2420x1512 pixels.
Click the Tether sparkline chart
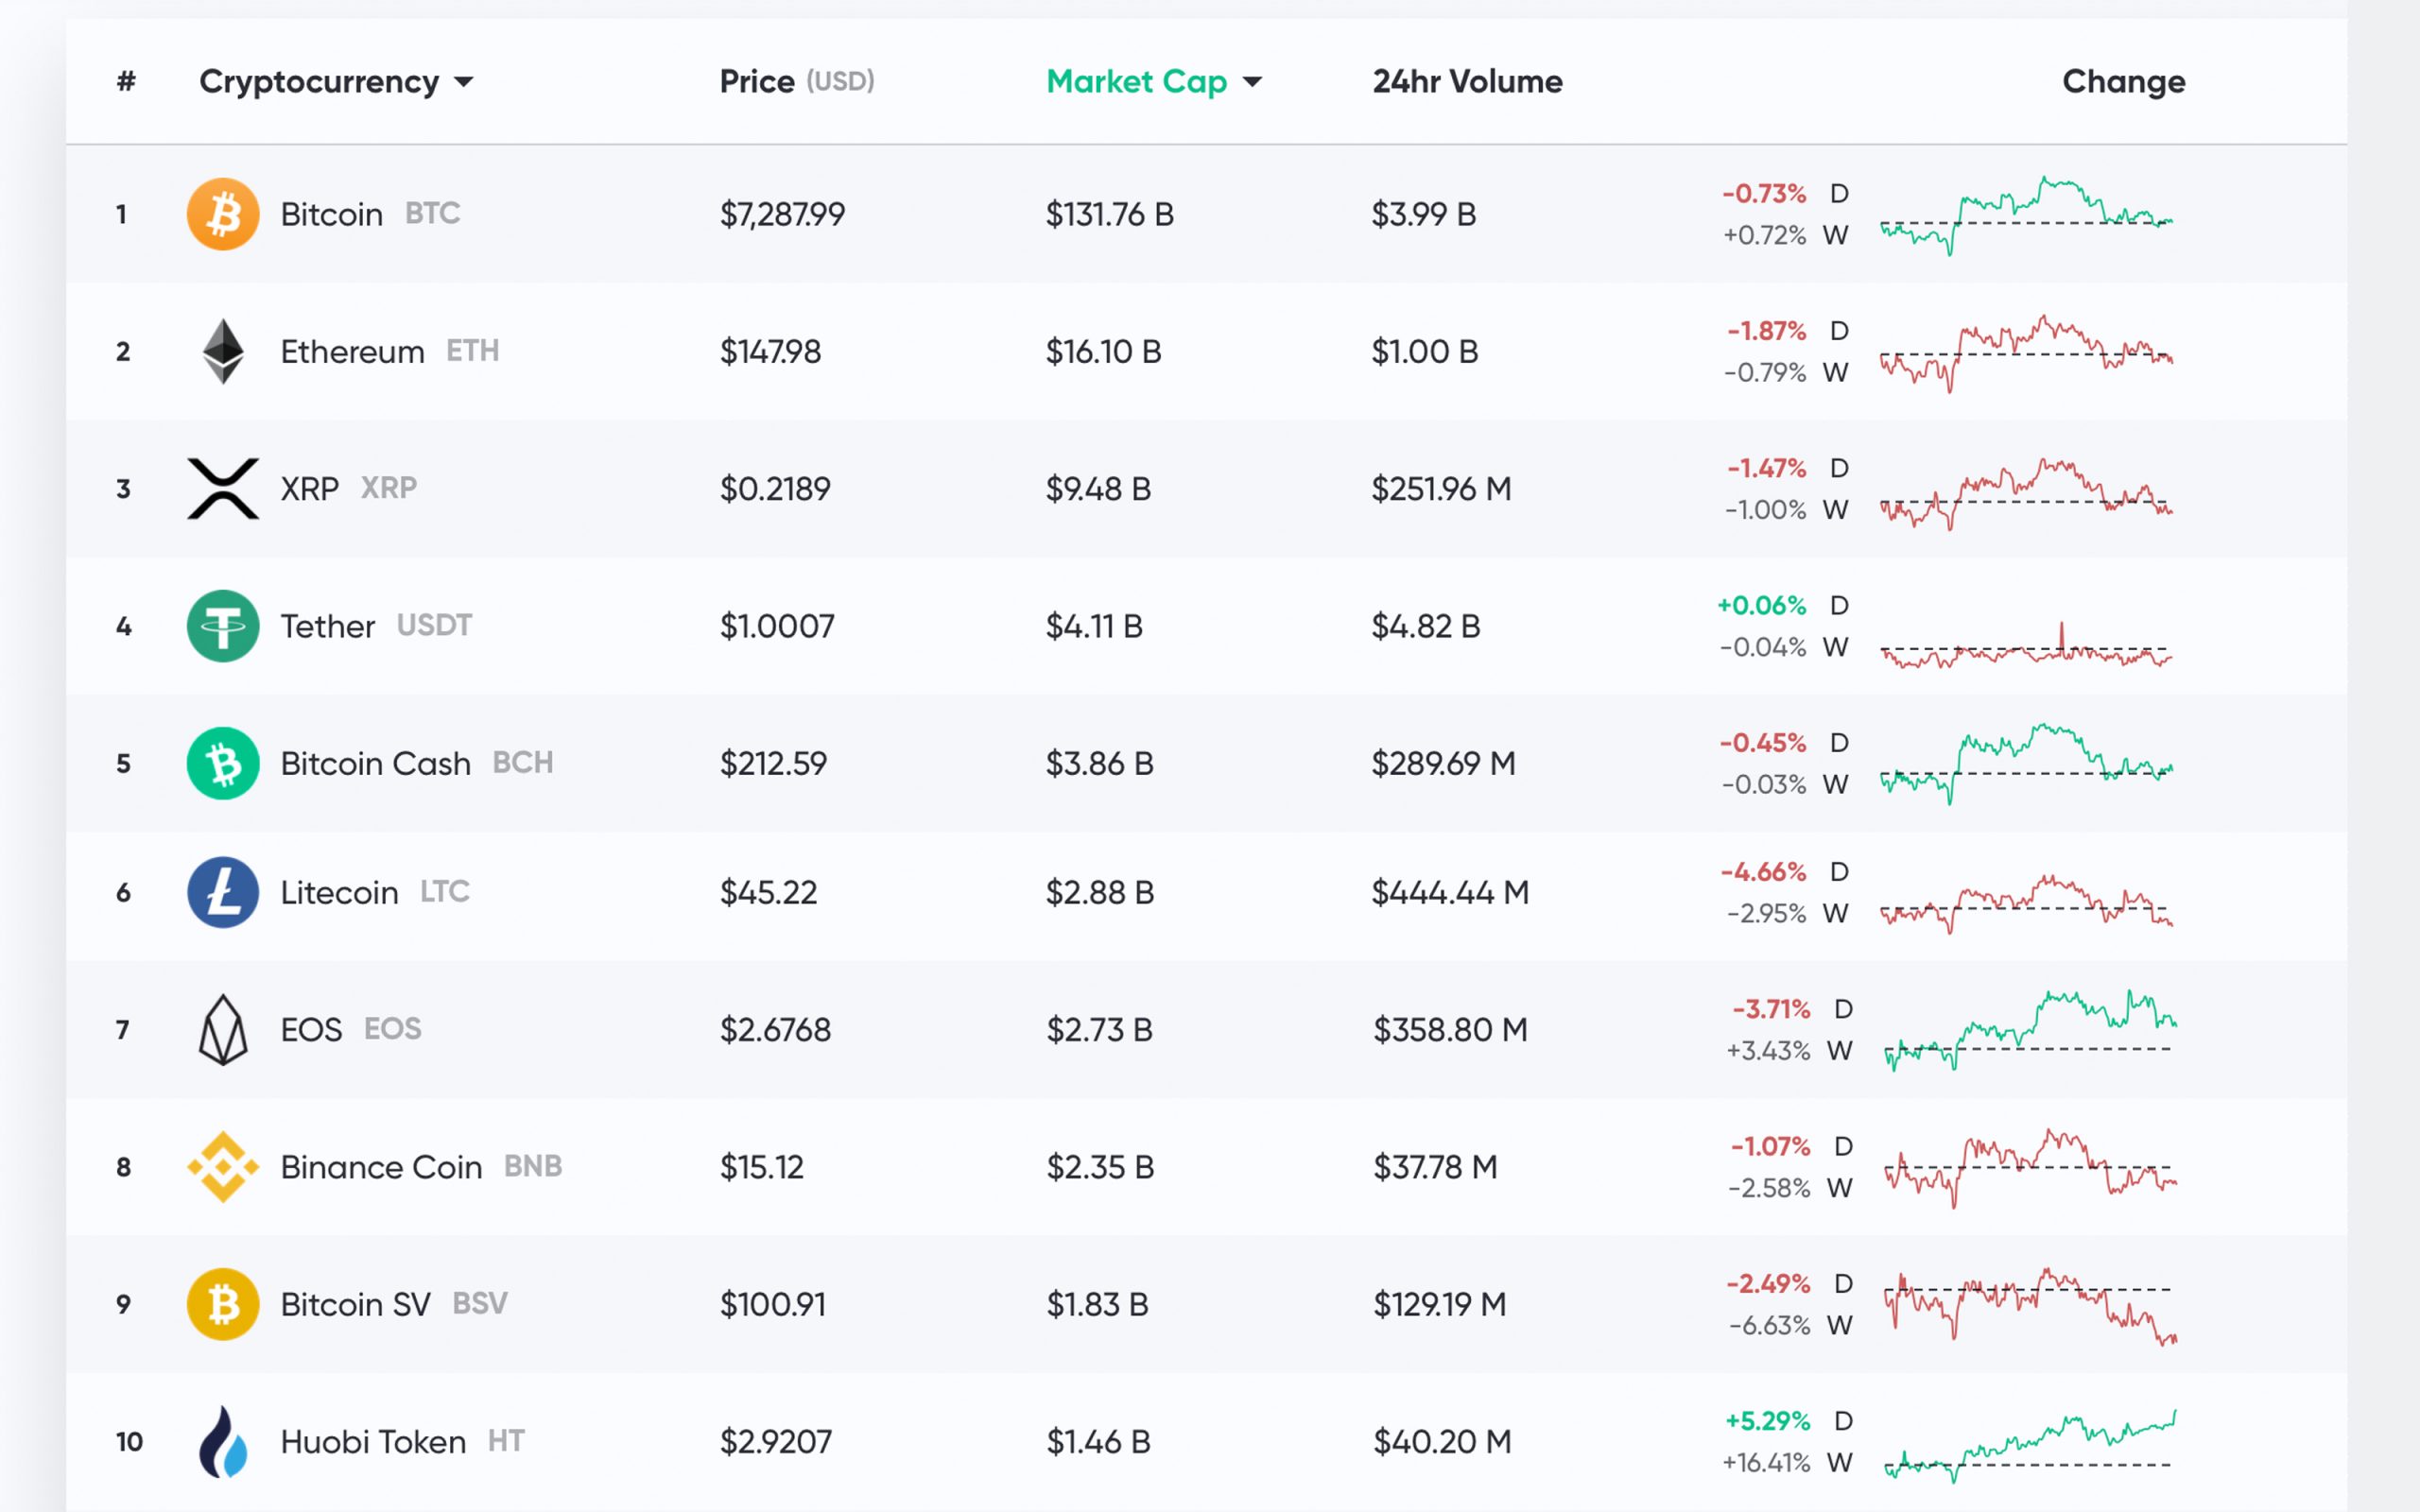tap(2026, 645)
